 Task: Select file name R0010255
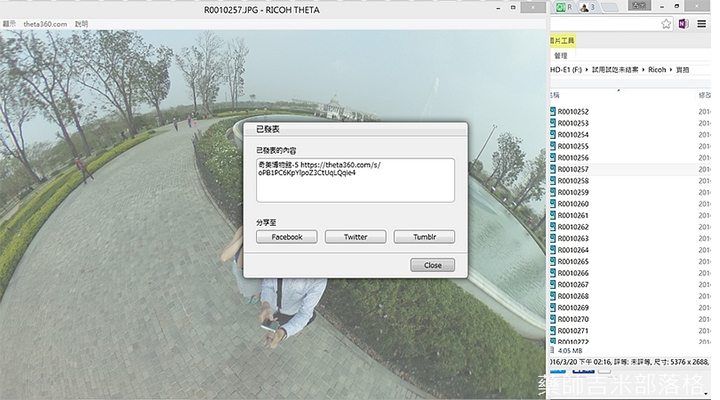[x=573, y=146]
